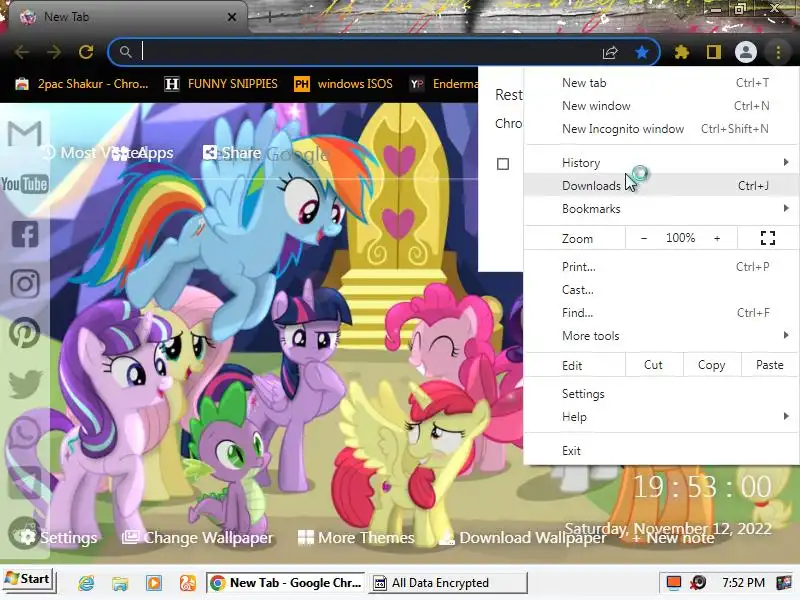Click the browser back arrow
Image resolution: width=800 pixels, height=600 pixels.
point(22,52)
